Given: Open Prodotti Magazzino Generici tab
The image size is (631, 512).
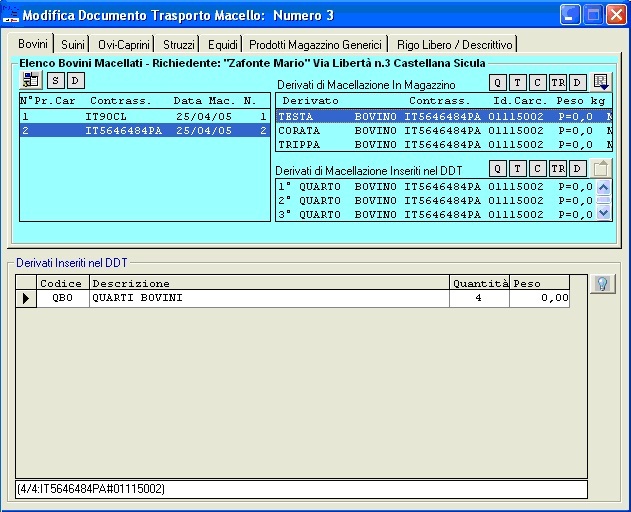Looking at the screenshot, I should pyautogui.click(x=315, y=45).
